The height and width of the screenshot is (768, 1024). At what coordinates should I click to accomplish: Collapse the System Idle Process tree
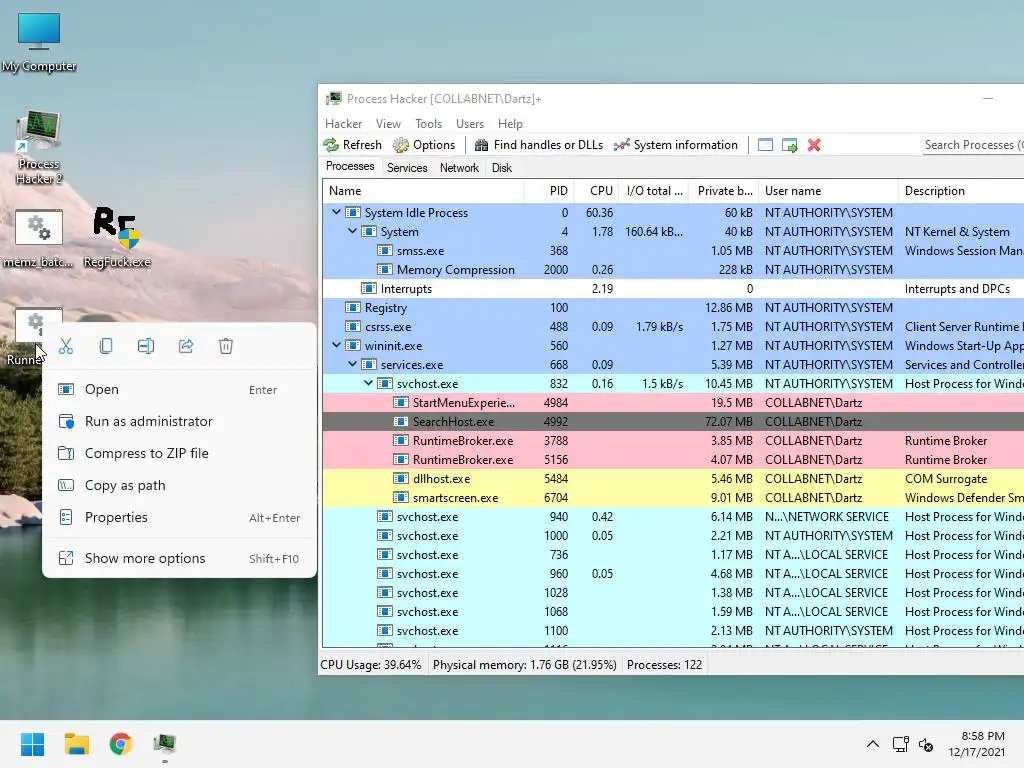336,212
